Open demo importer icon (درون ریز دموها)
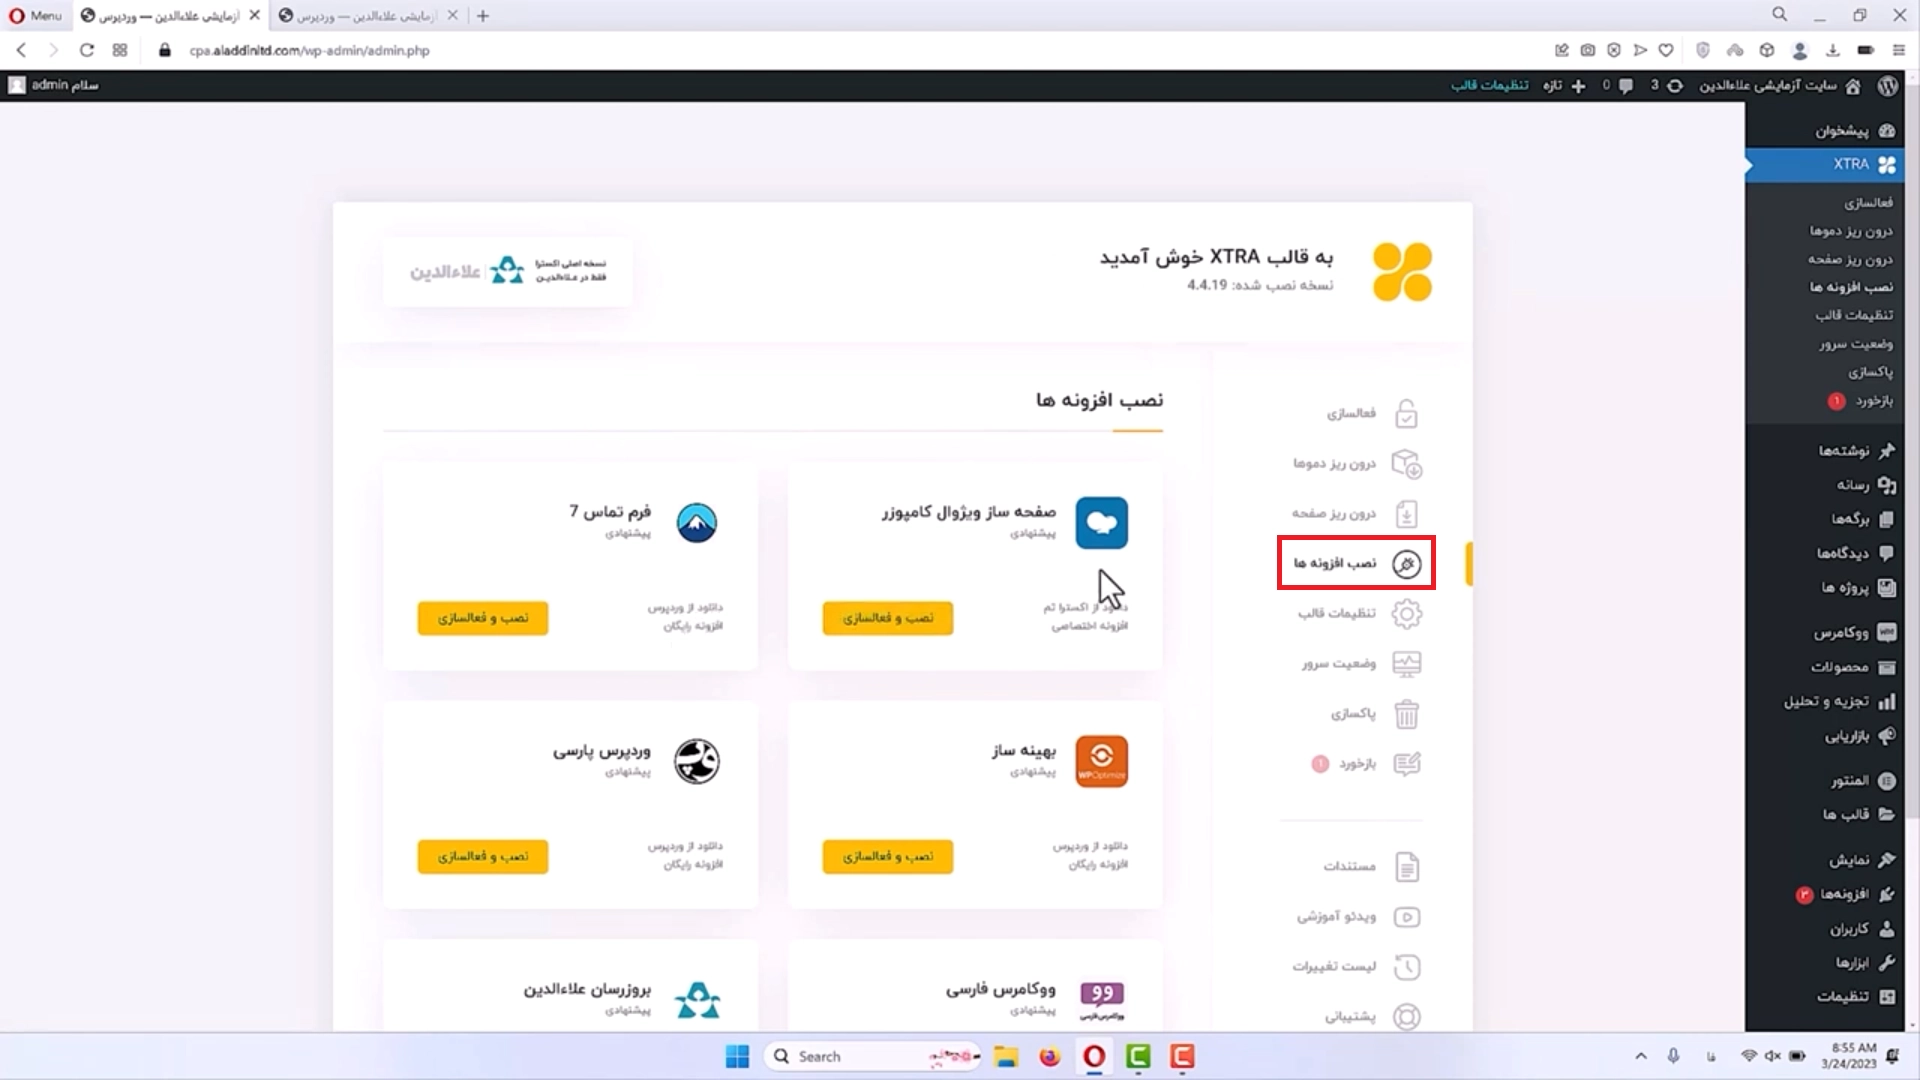 pos(1407,464)
